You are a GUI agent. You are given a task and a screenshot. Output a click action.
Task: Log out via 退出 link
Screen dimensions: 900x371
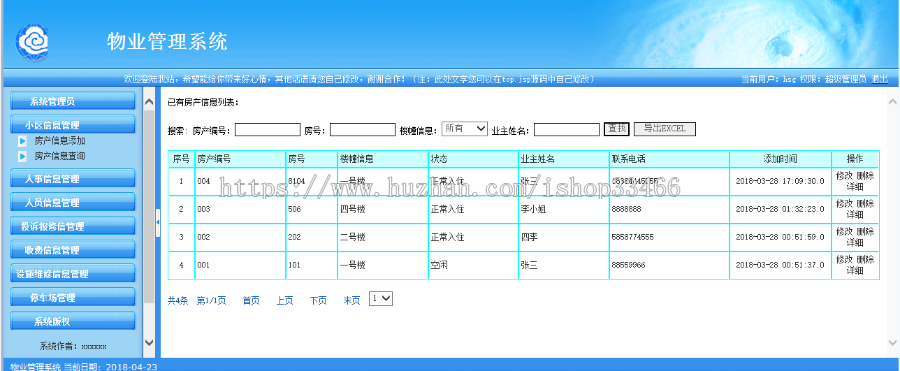(x=879, y=79)
